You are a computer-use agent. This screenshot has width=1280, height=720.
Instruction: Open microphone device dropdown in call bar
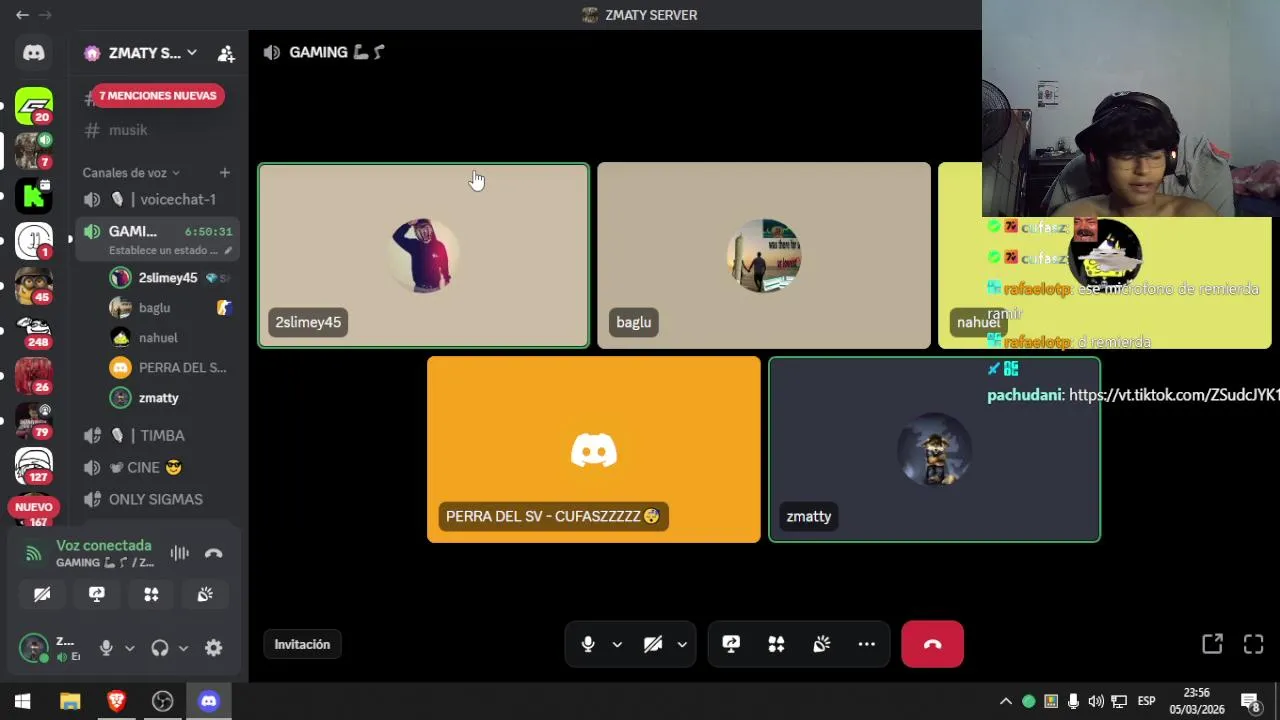tap(617, 645)
